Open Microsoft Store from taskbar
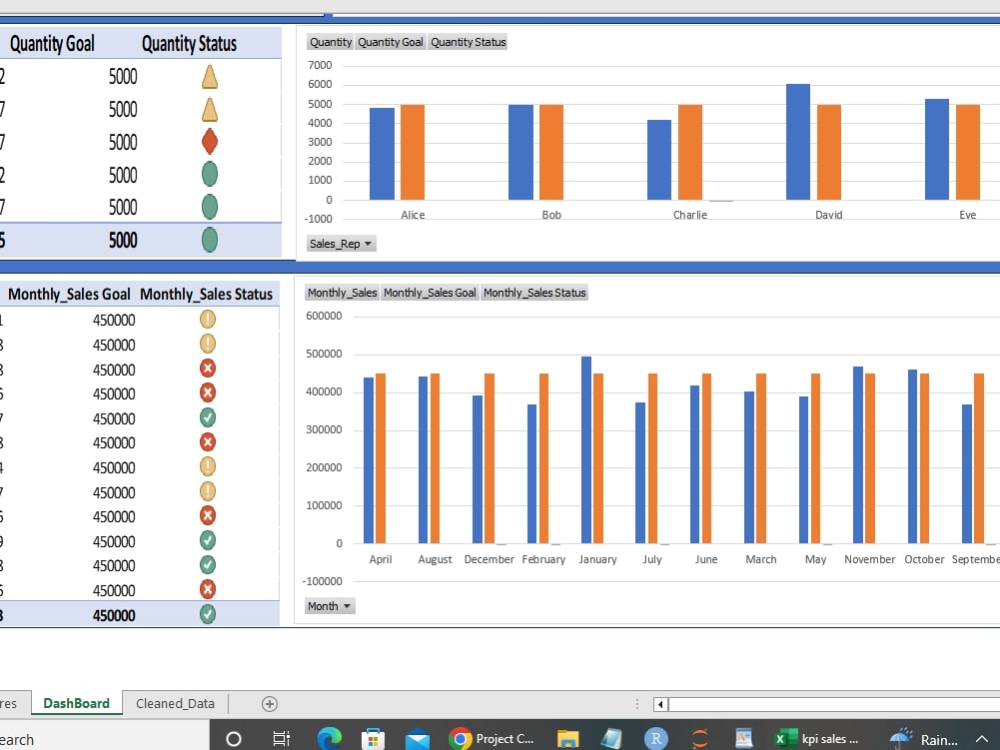The height and width of the screenshot is (750, 1000). click(x=373, y=739)
